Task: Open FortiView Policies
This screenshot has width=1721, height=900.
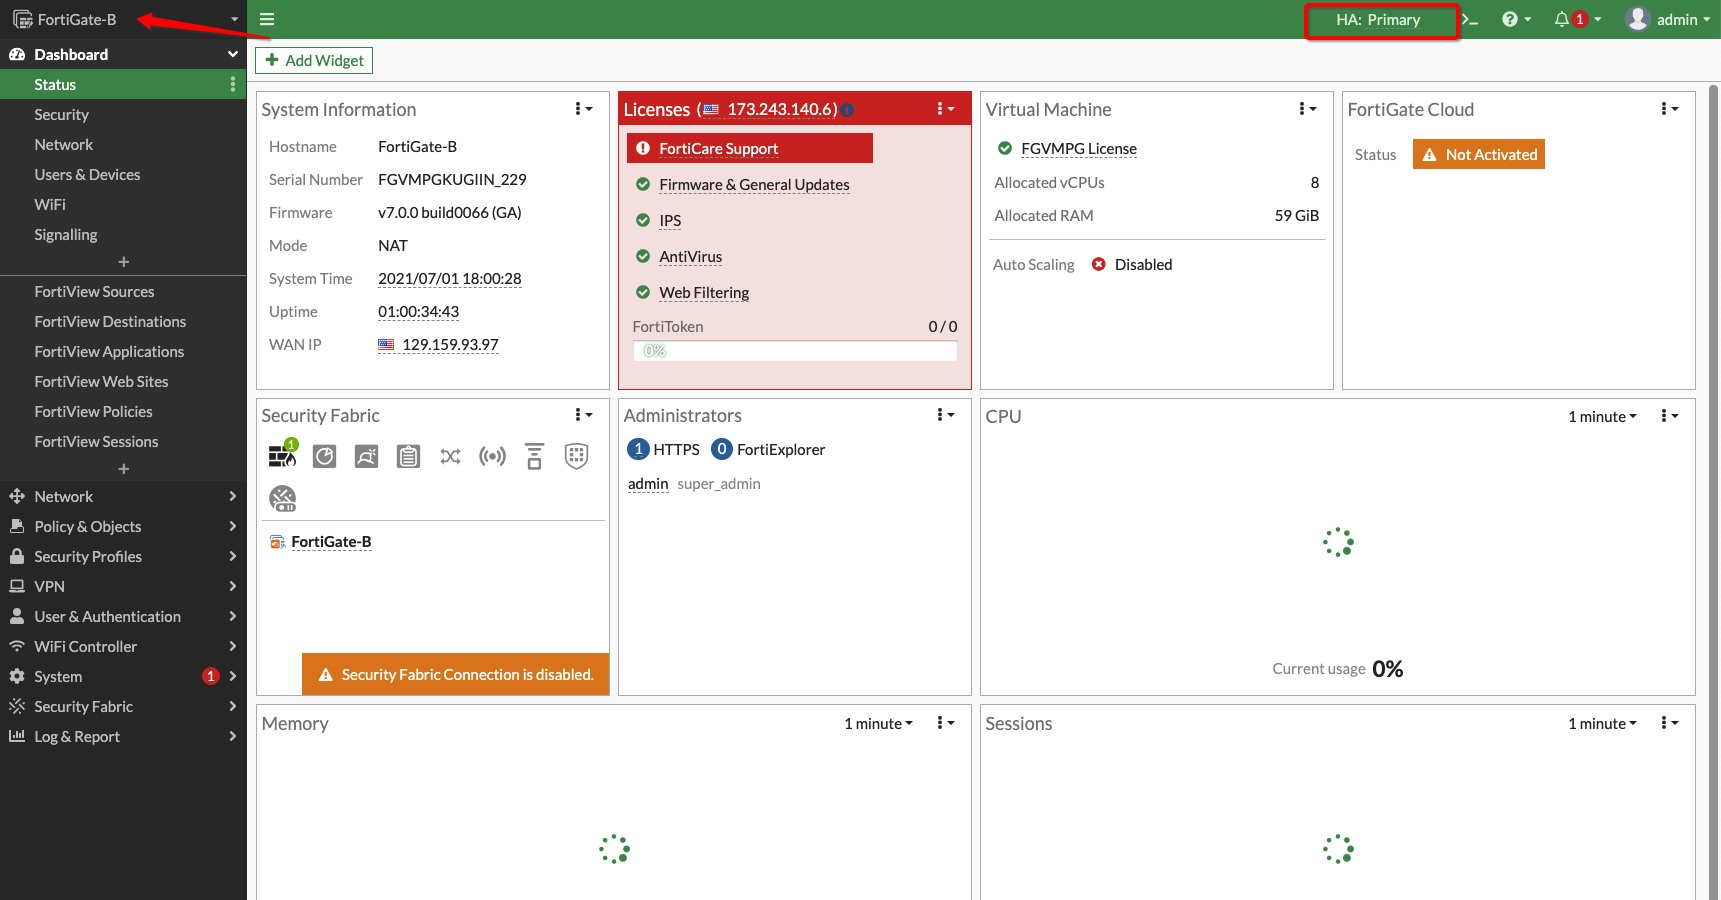Action: point(123,412)
